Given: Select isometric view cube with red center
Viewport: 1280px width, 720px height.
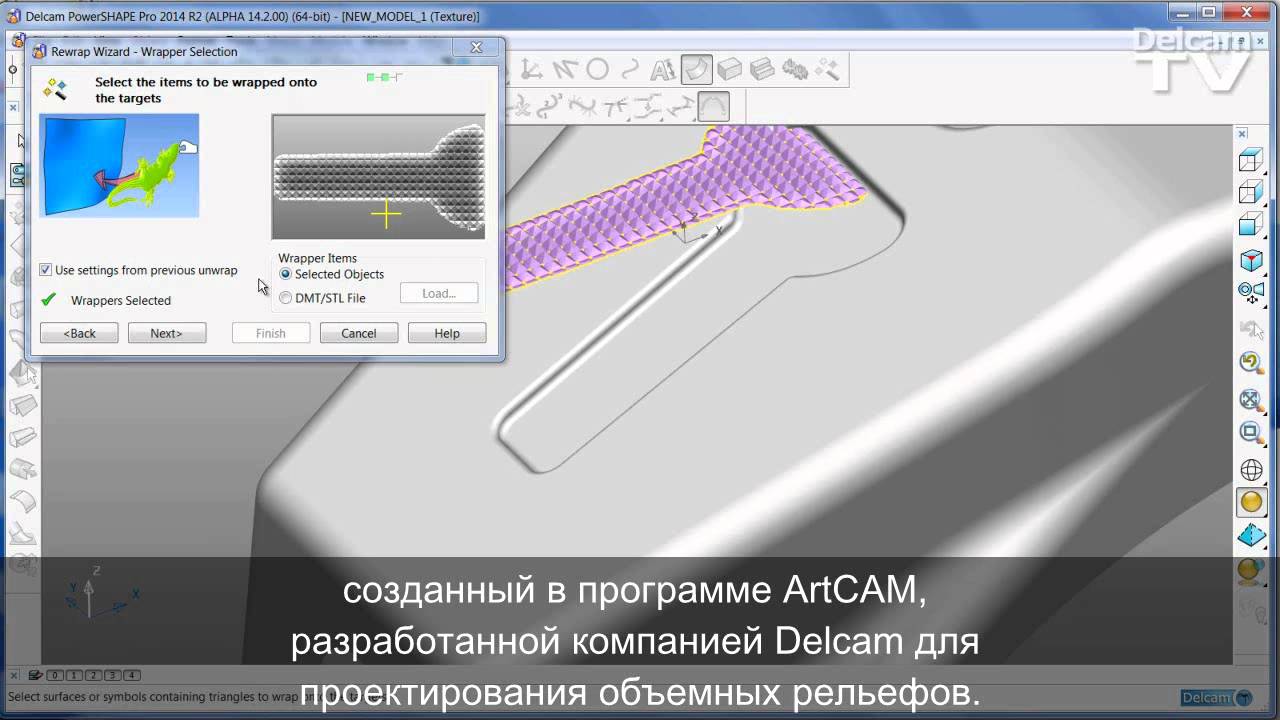Looking at the screenshot, I should point(1251,261).
